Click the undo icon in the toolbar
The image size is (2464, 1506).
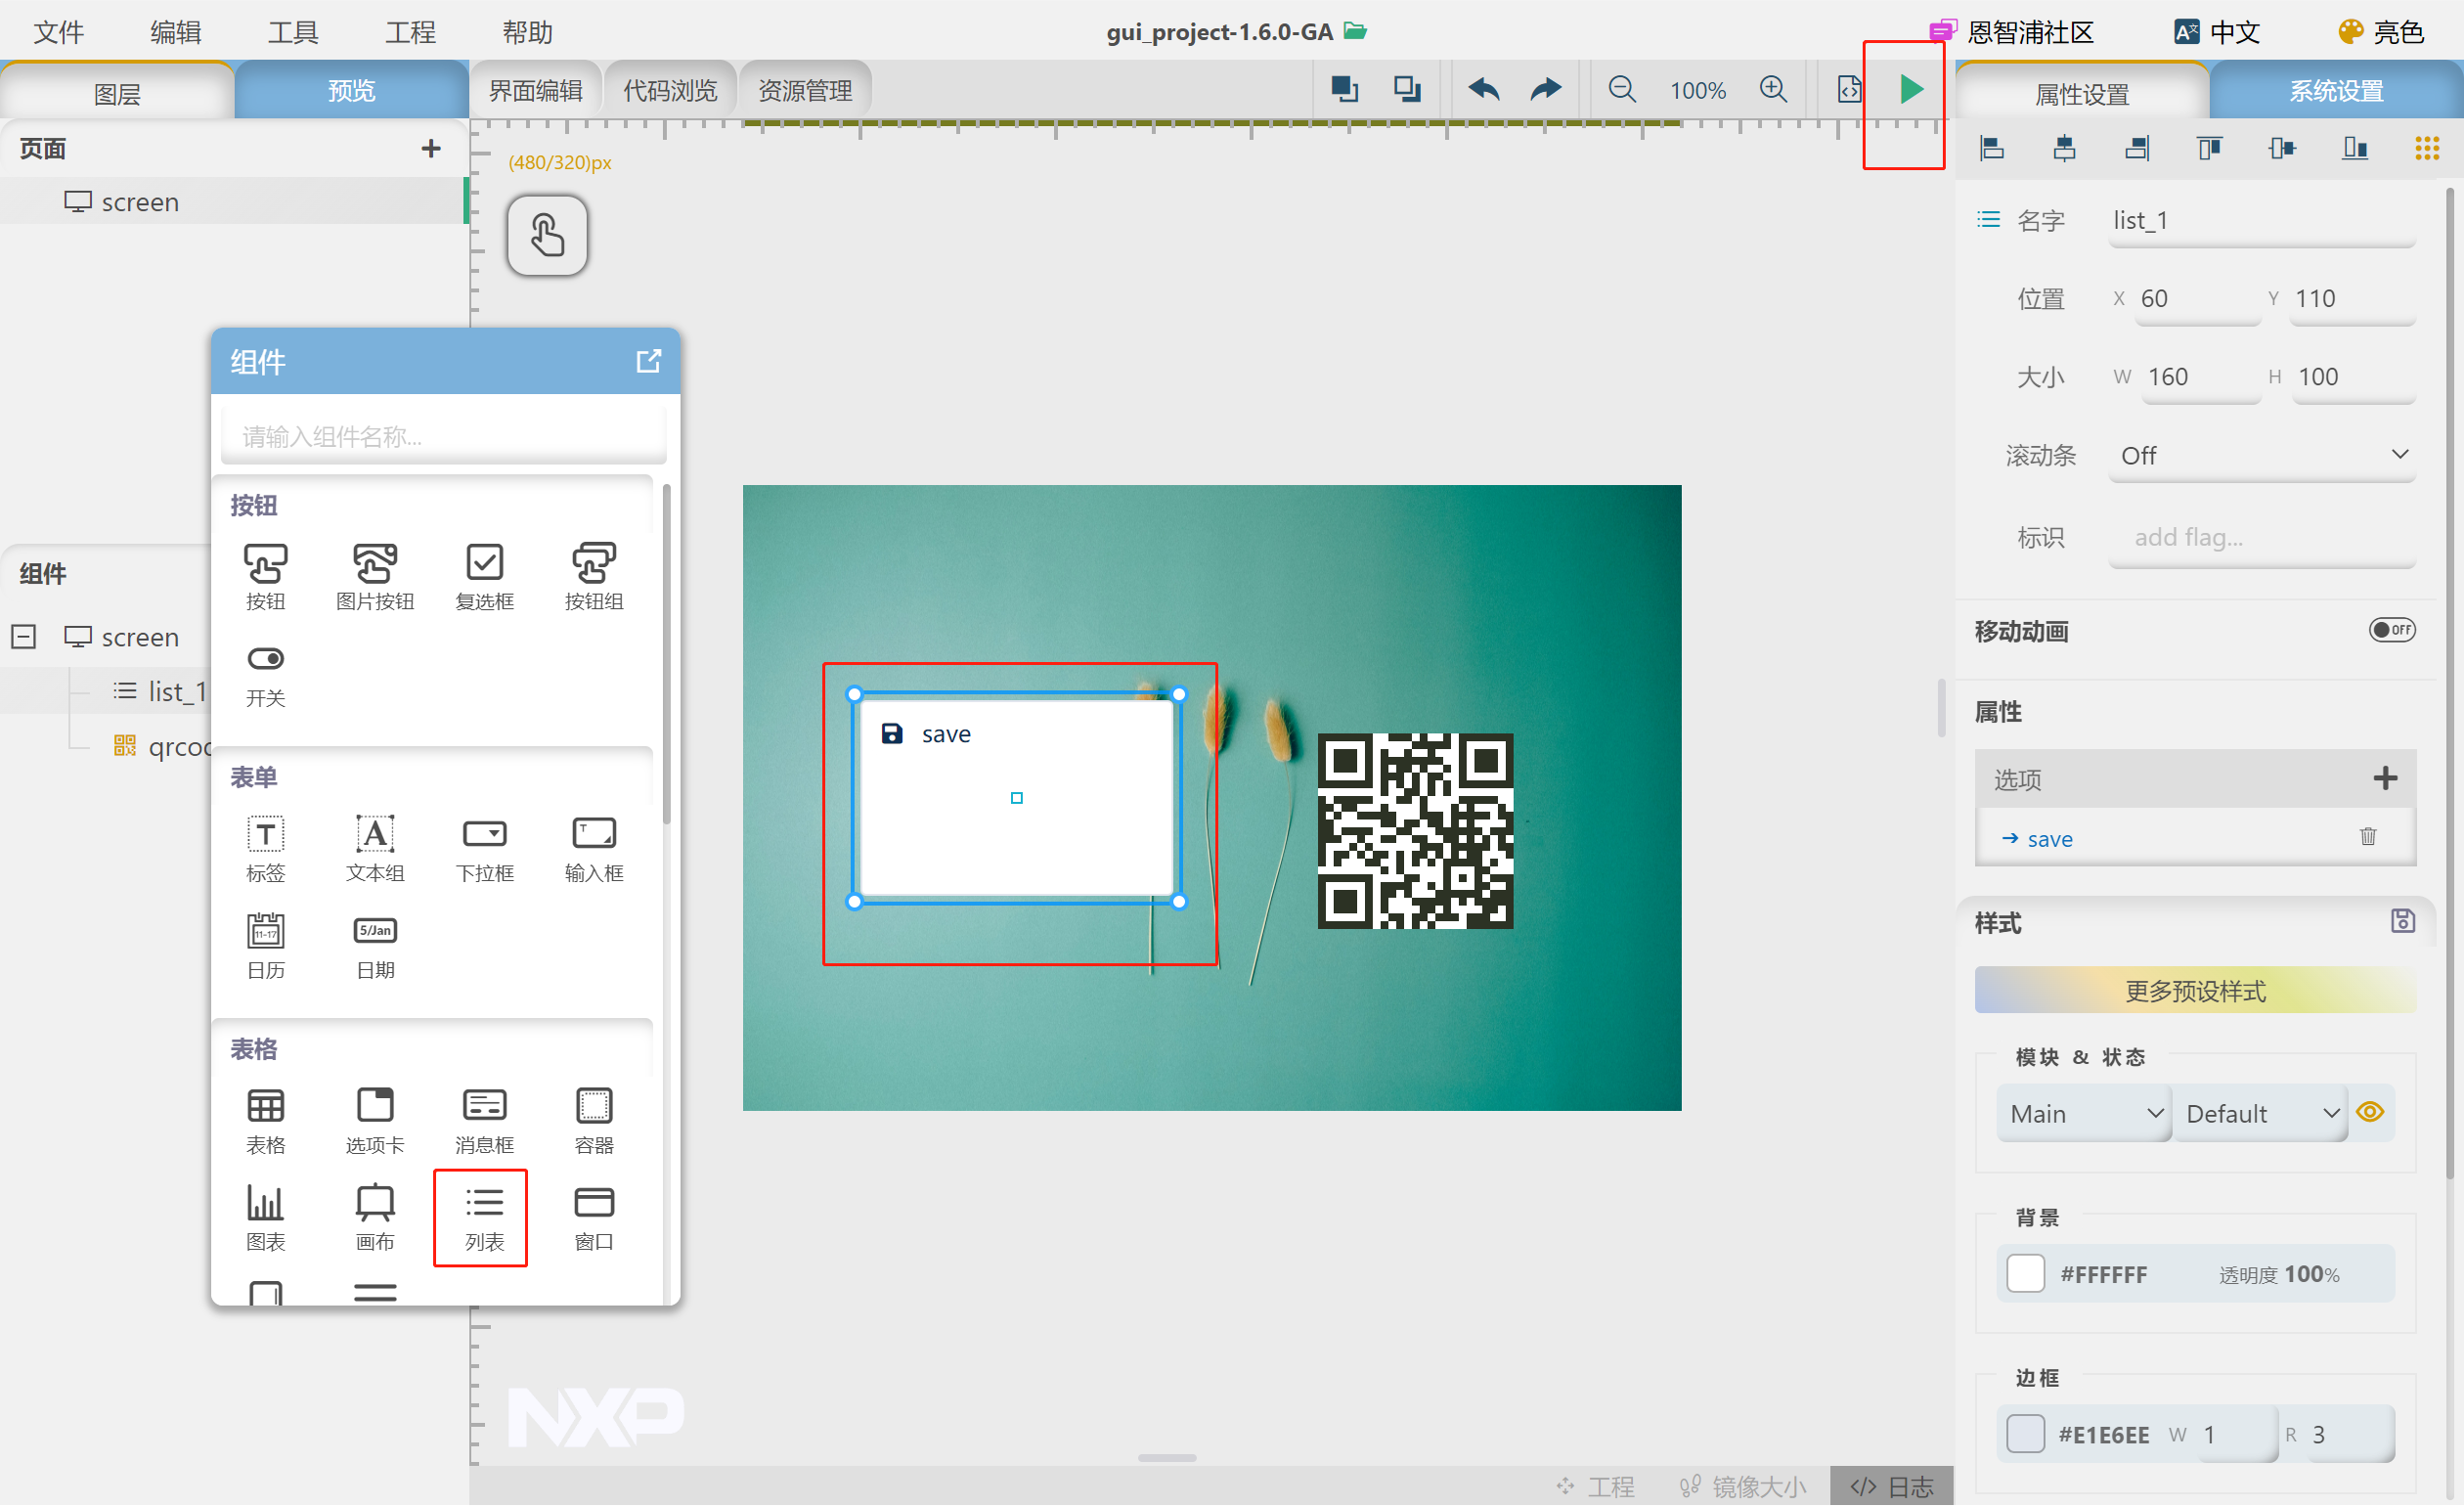(x=1483, y=89)
